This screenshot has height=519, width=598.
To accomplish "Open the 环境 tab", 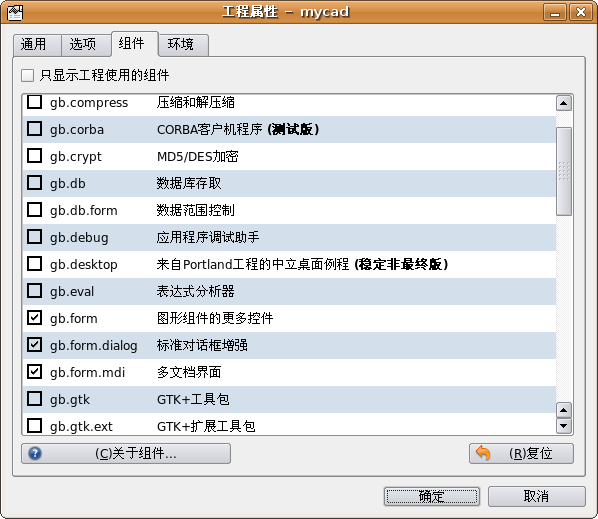I will 183,45.
